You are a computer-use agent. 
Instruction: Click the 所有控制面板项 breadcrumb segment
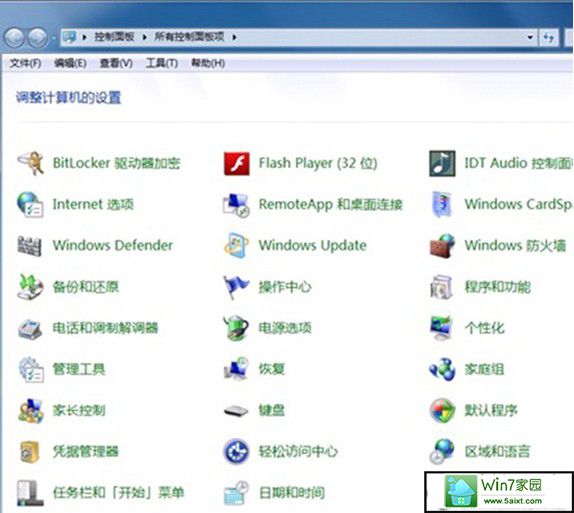189,37
